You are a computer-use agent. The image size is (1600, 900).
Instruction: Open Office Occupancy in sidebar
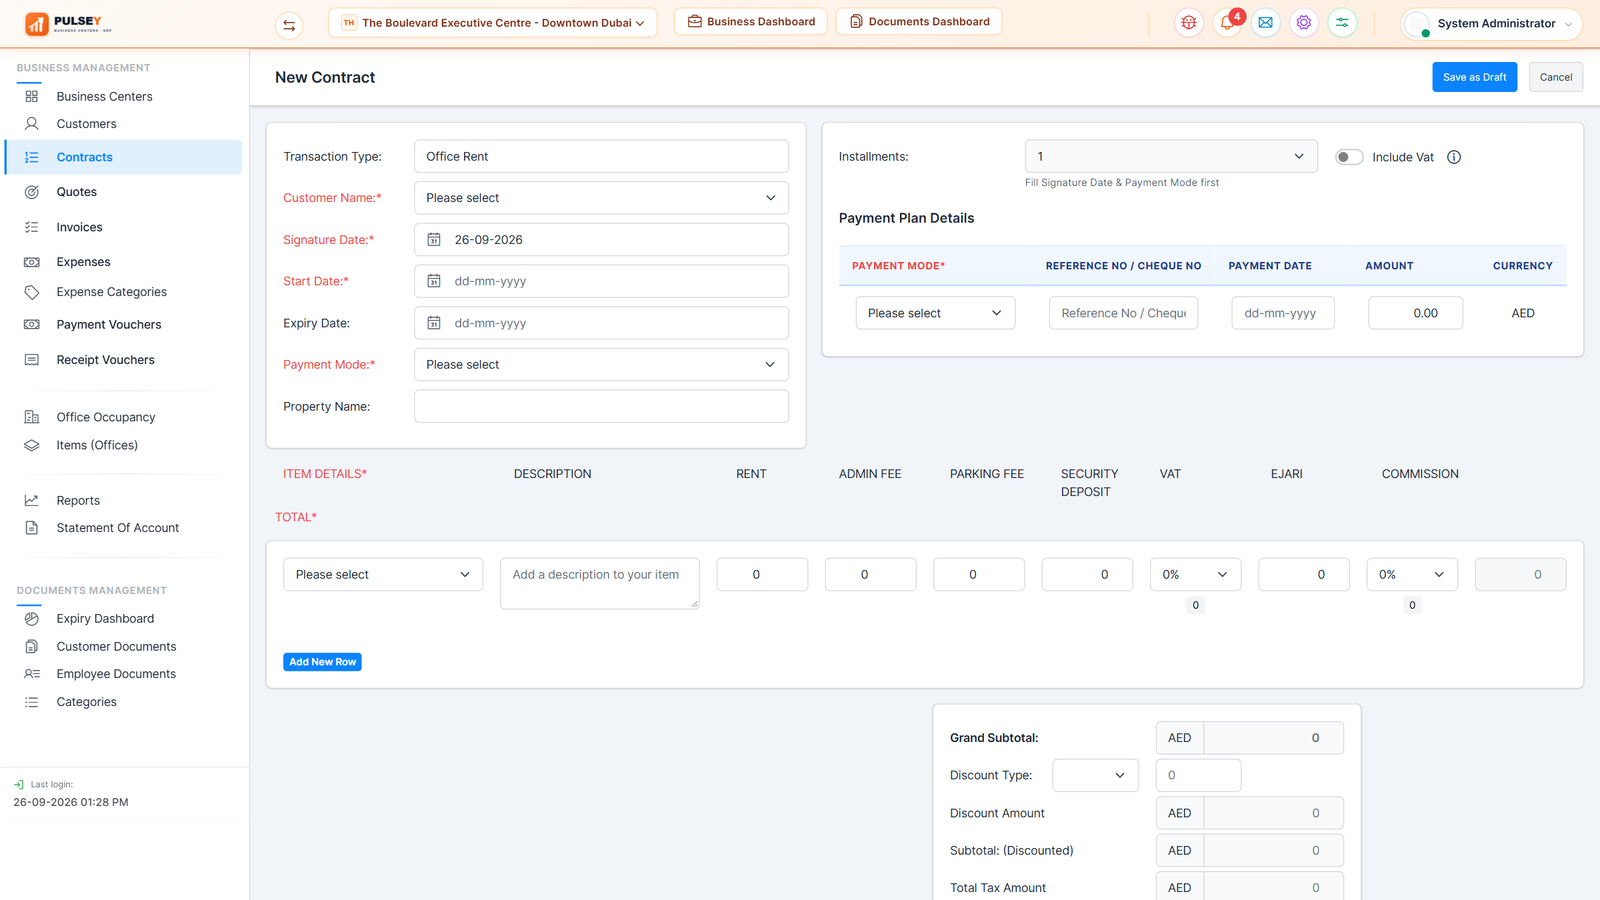(106, 417)
